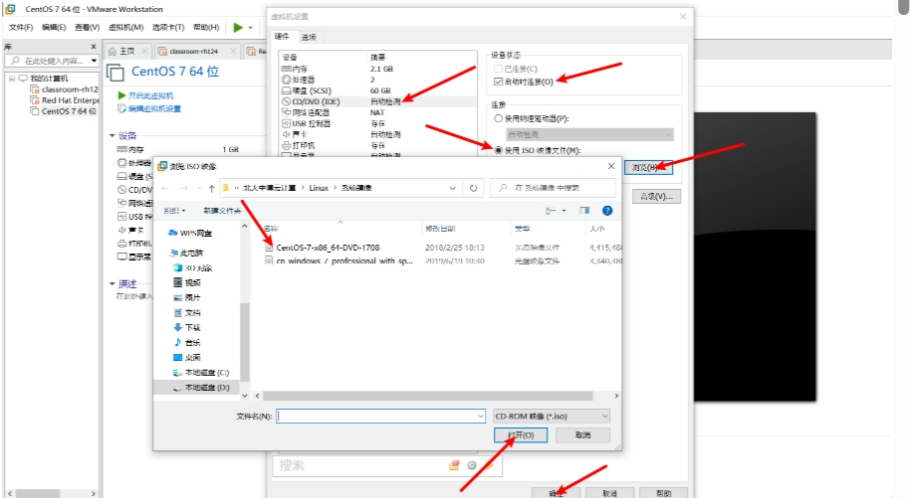Open the 文件(F) menu

pos(21,27)
